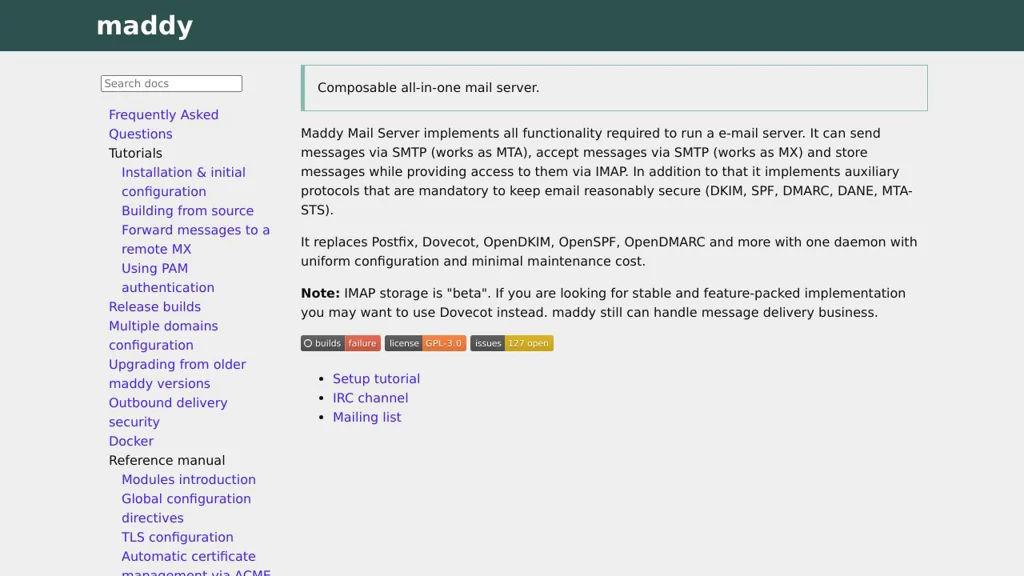Click the Reference manual section heading
Viewport: 1024px width, 576px height.
pyautogui.click(x=167, y=460)
